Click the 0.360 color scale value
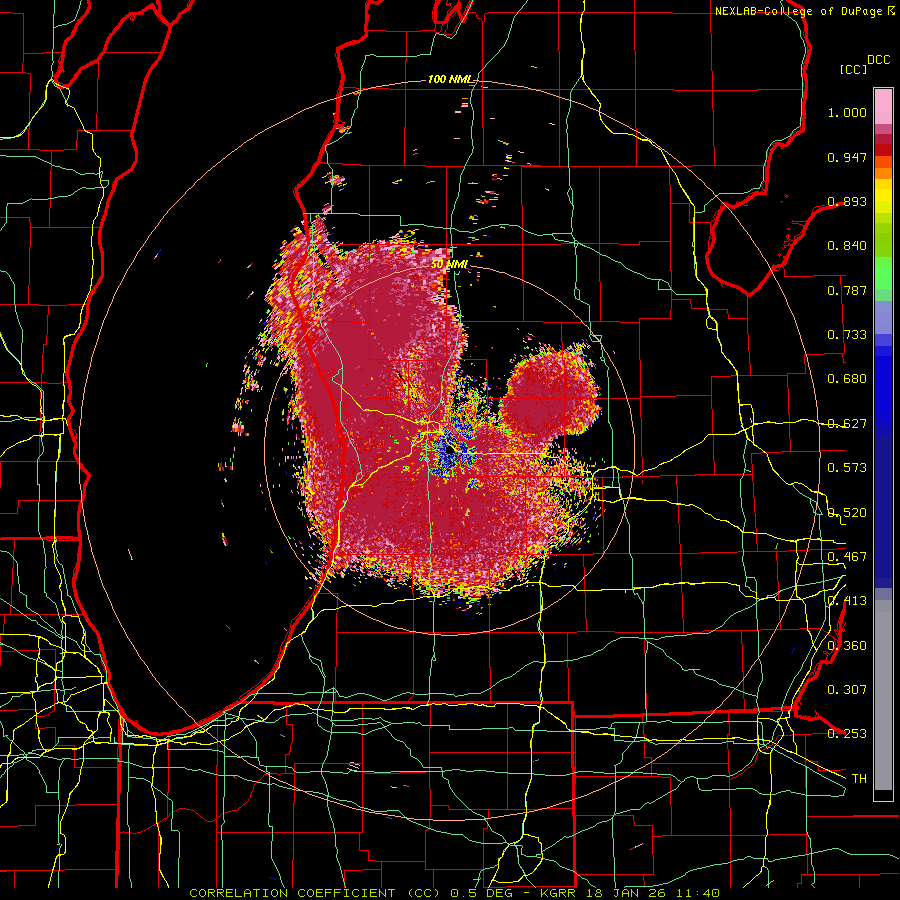 (x=847, y=646)
